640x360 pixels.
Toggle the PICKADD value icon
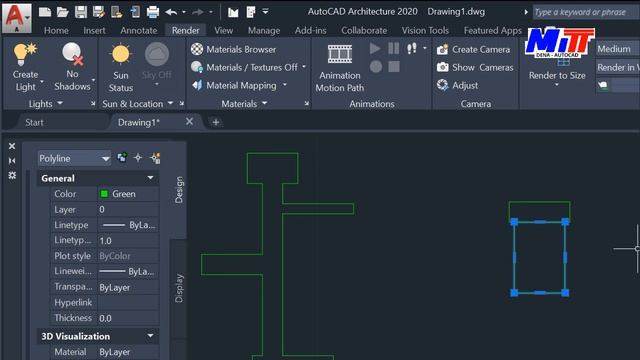point(122,158)
